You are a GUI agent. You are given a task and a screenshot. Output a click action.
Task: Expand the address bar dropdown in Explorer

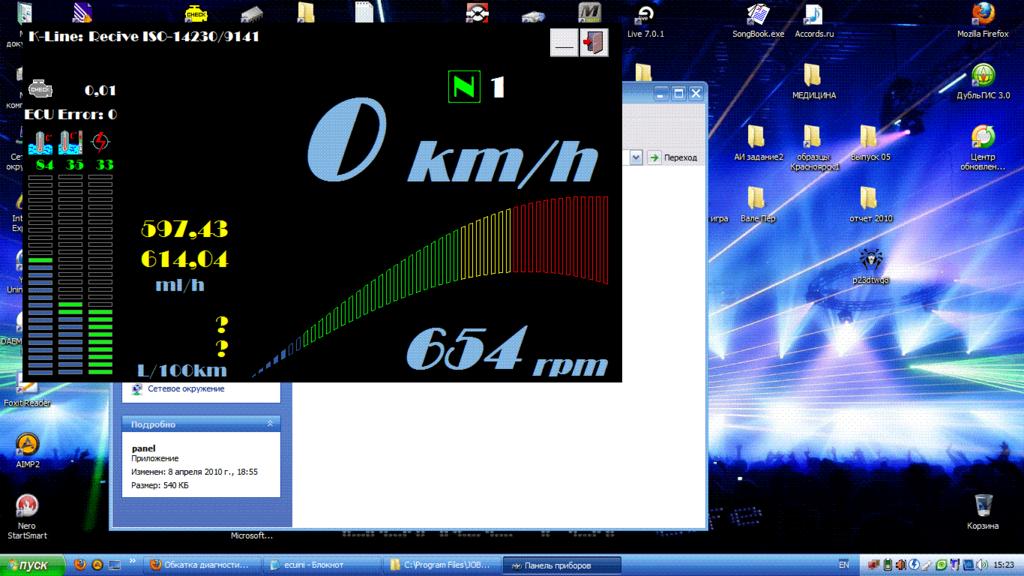(x=635, y=157)
